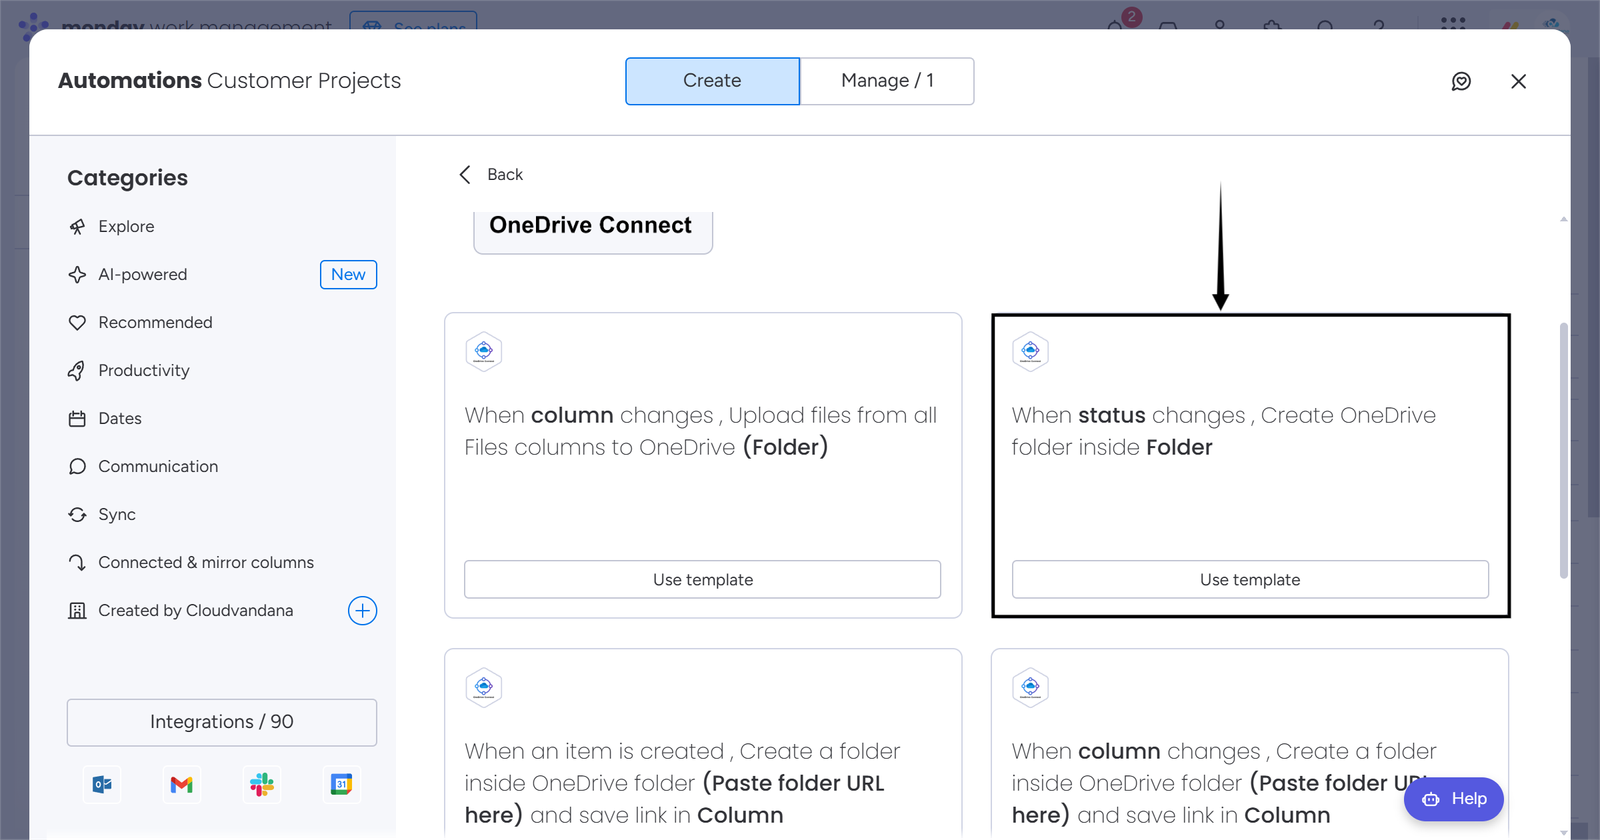The width and height of the screenshot is (1600, 840).
Task: Open Connected & mirror columns category label
Action: tap(206, 563)
